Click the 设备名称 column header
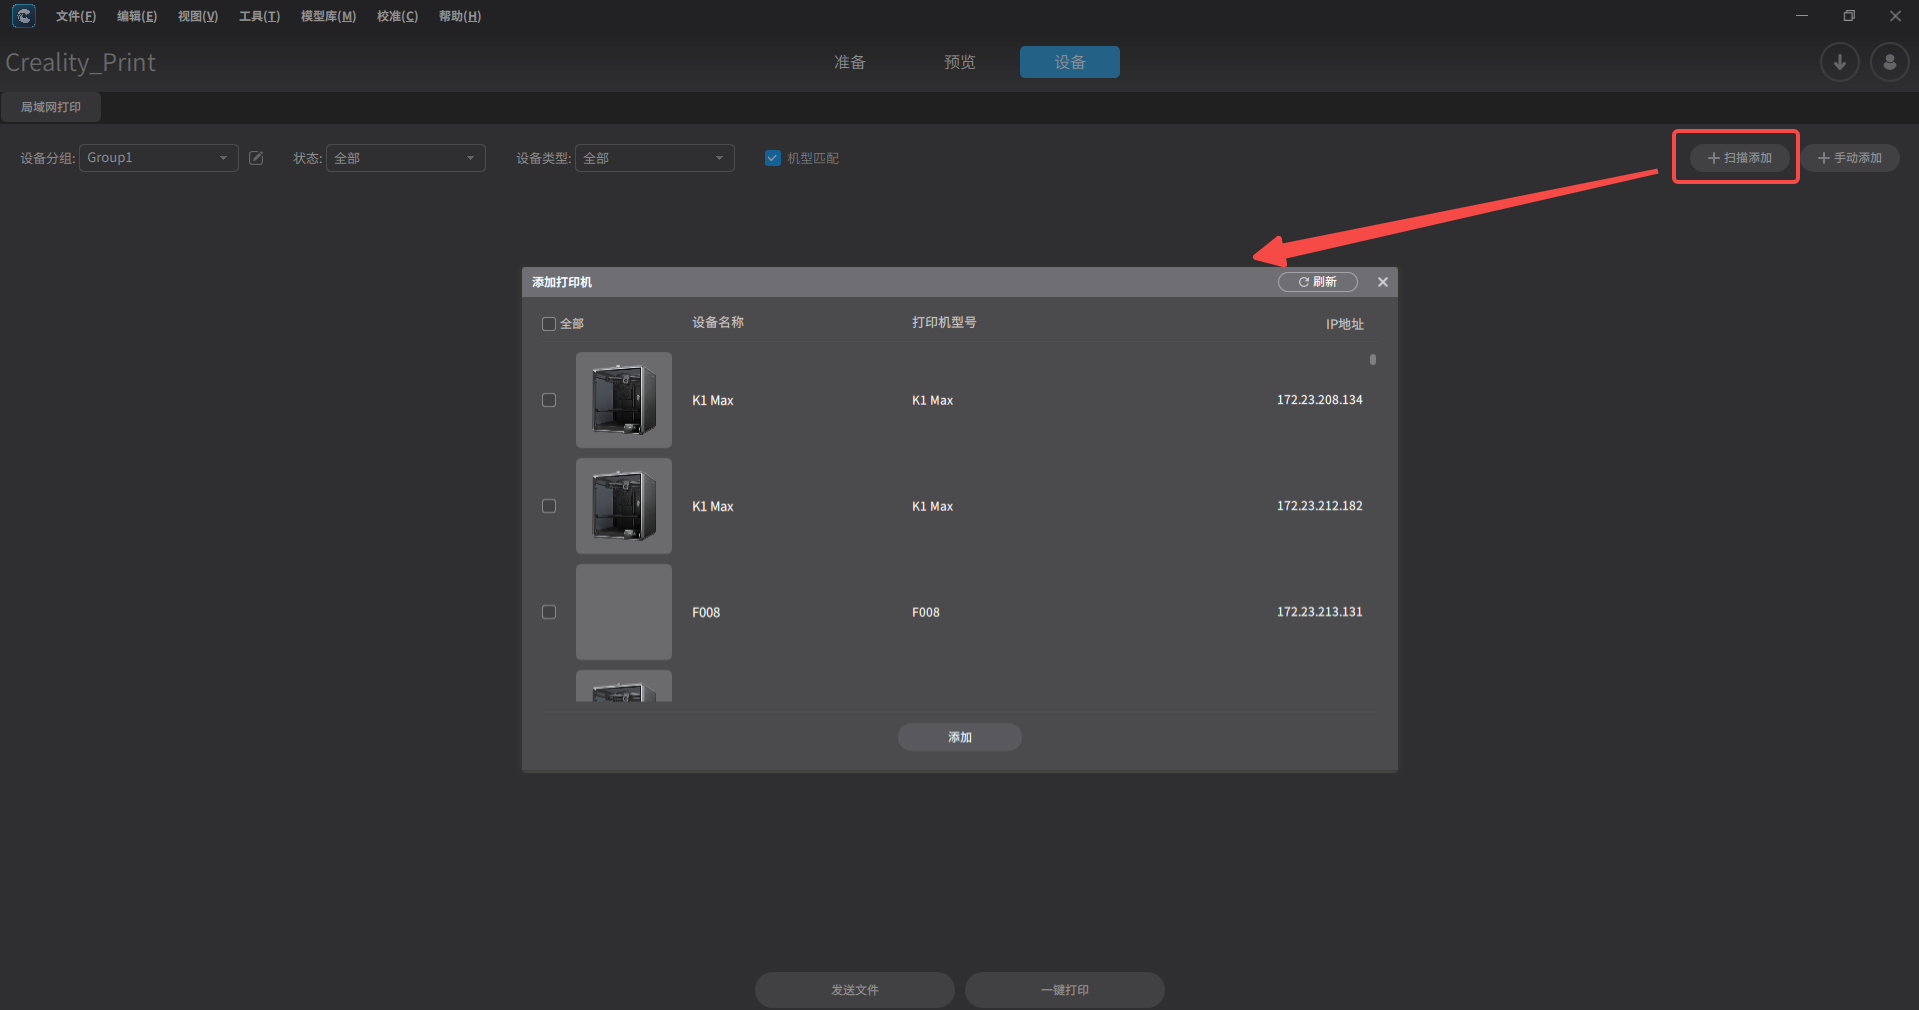Viewport: 1919px width, 1010px height. click(718, 322)
